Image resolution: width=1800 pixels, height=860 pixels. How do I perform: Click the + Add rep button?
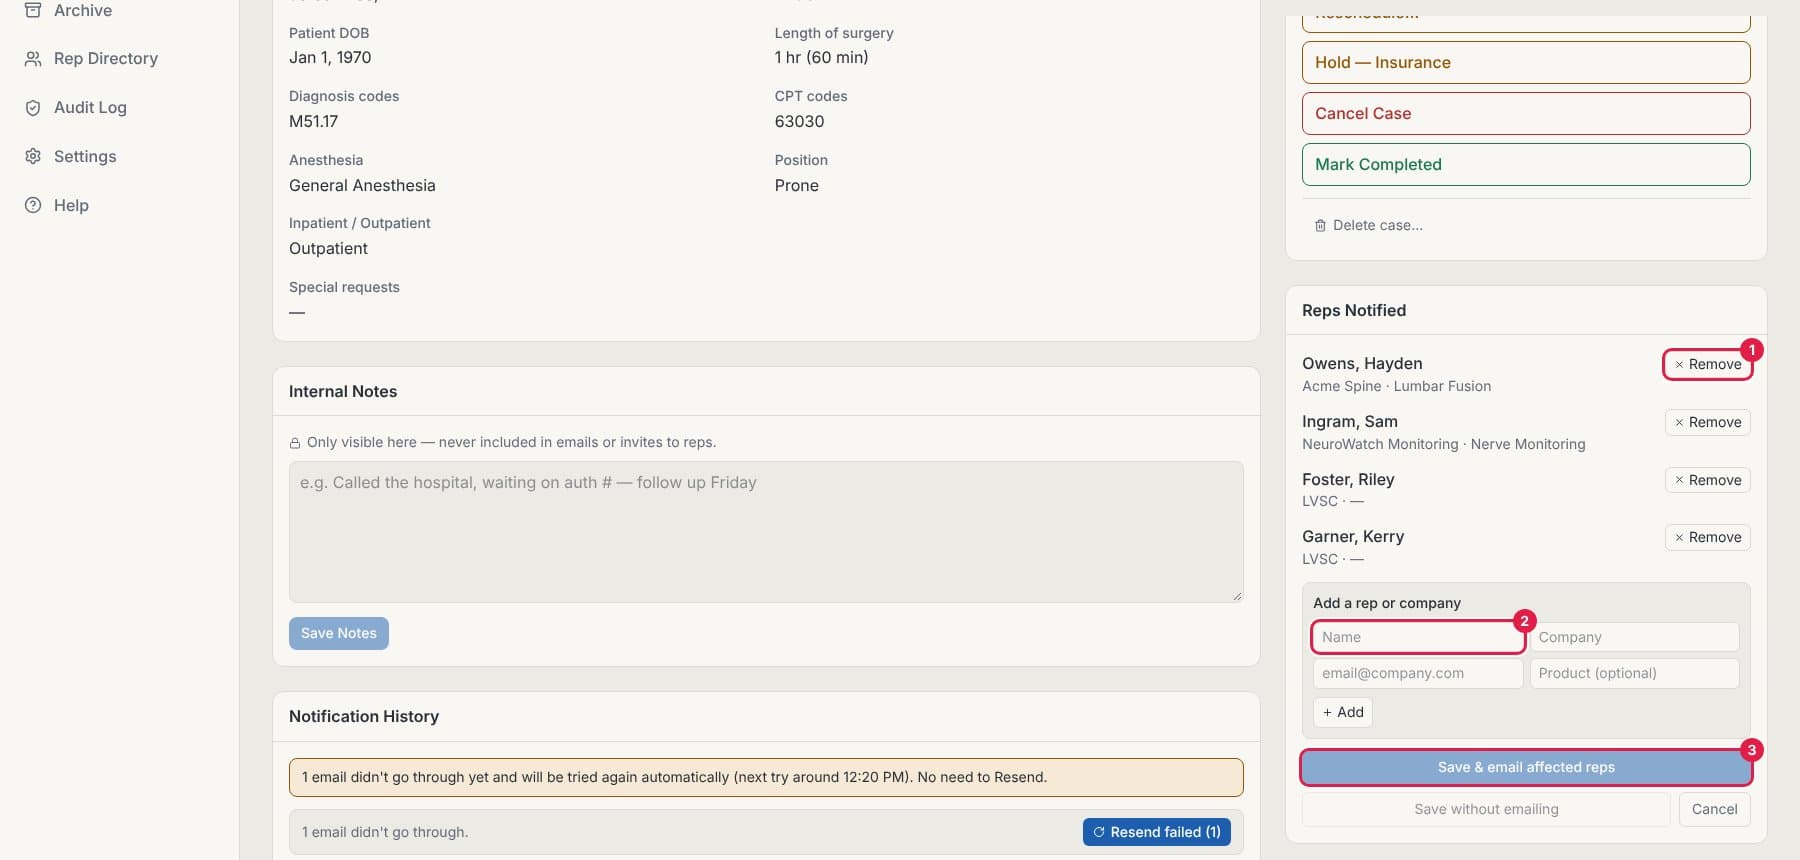pyautogui.click(x=1343, y=712)
